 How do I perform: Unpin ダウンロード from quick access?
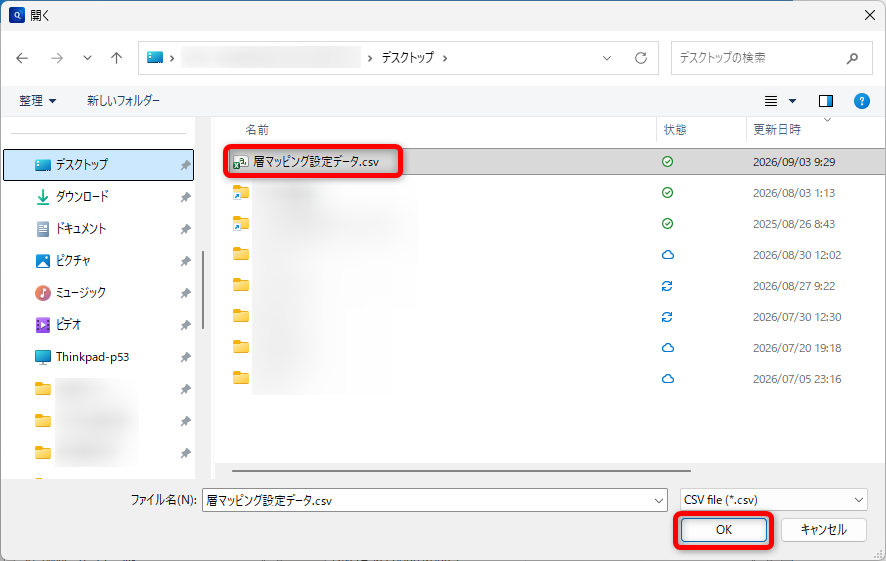(x=185, y=197)
